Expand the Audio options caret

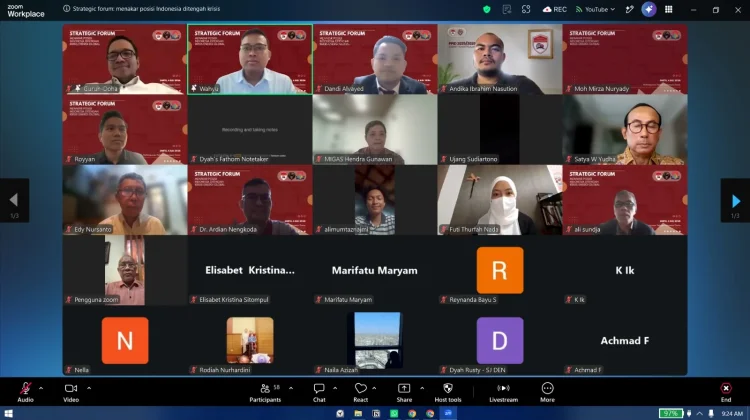41,388
